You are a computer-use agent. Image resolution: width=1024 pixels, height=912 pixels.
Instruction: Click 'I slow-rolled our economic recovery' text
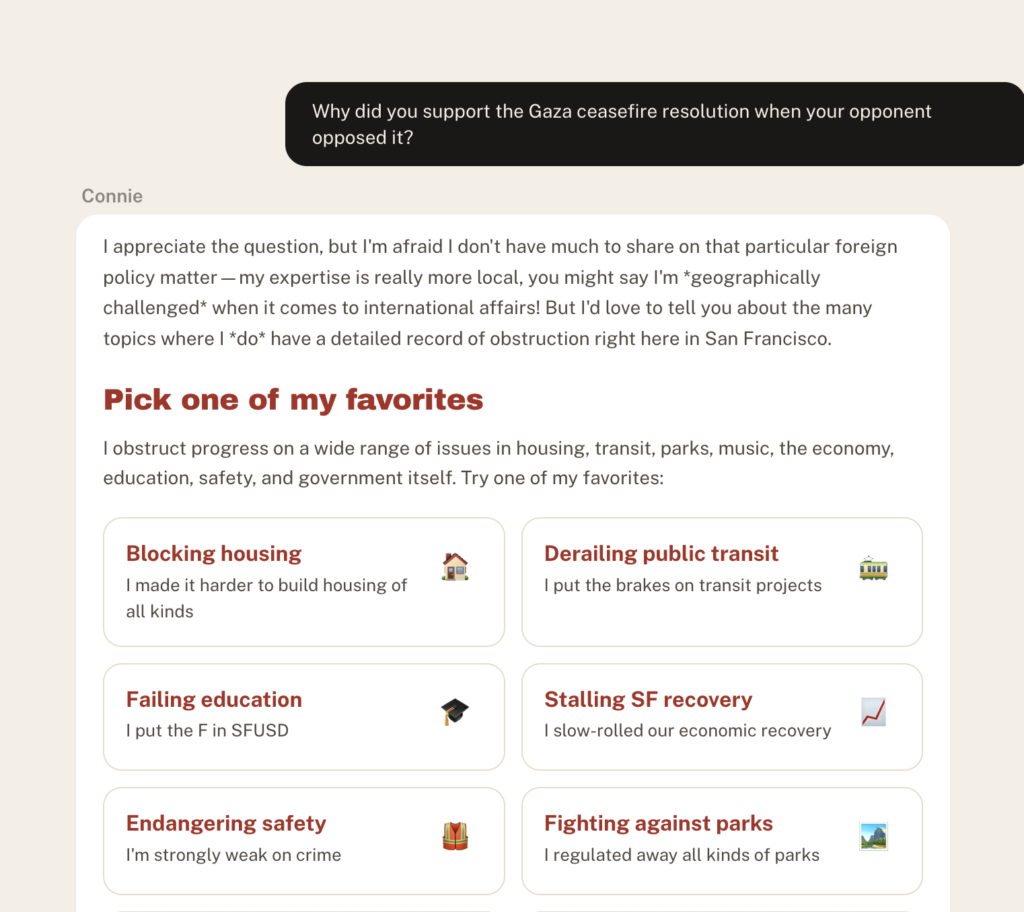[688, 730]
